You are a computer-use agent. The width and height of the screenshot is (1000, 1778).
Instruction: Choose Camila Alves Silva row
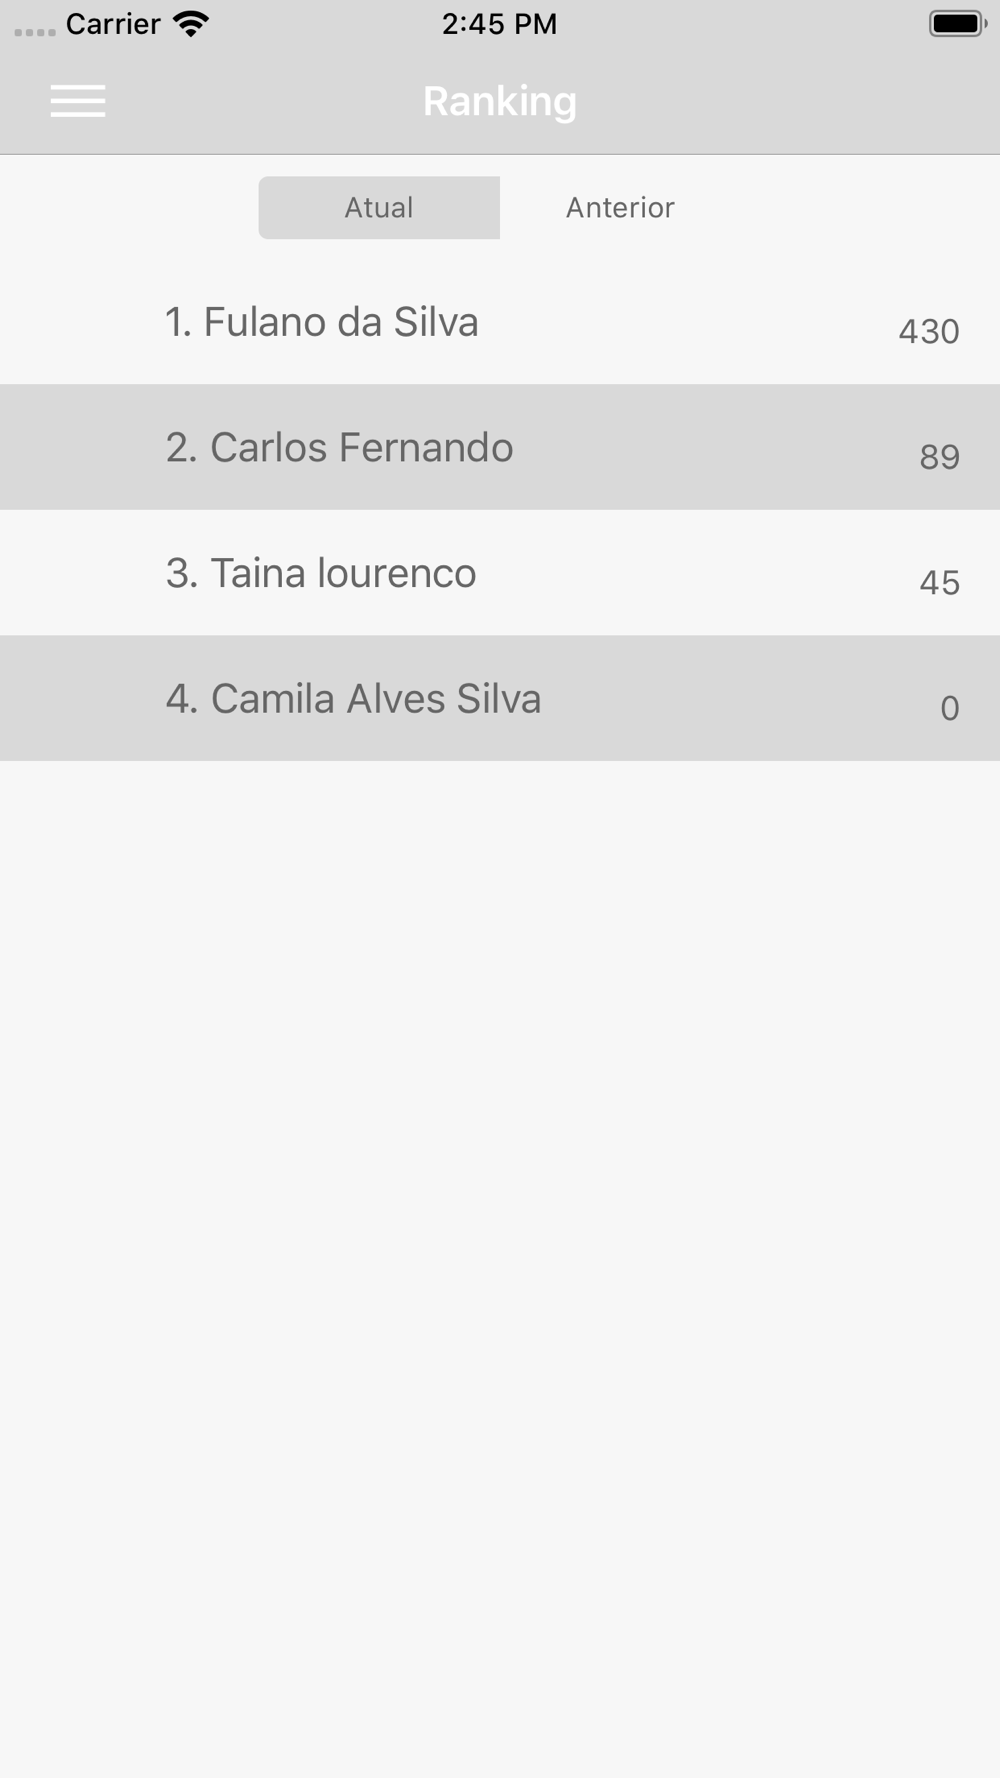pyautogui.click(x=500, y=698)
